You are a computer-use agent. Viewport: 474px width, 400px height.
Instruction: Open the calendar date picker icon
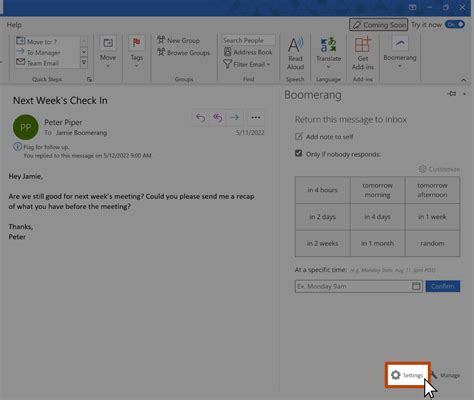coord(416,286)
